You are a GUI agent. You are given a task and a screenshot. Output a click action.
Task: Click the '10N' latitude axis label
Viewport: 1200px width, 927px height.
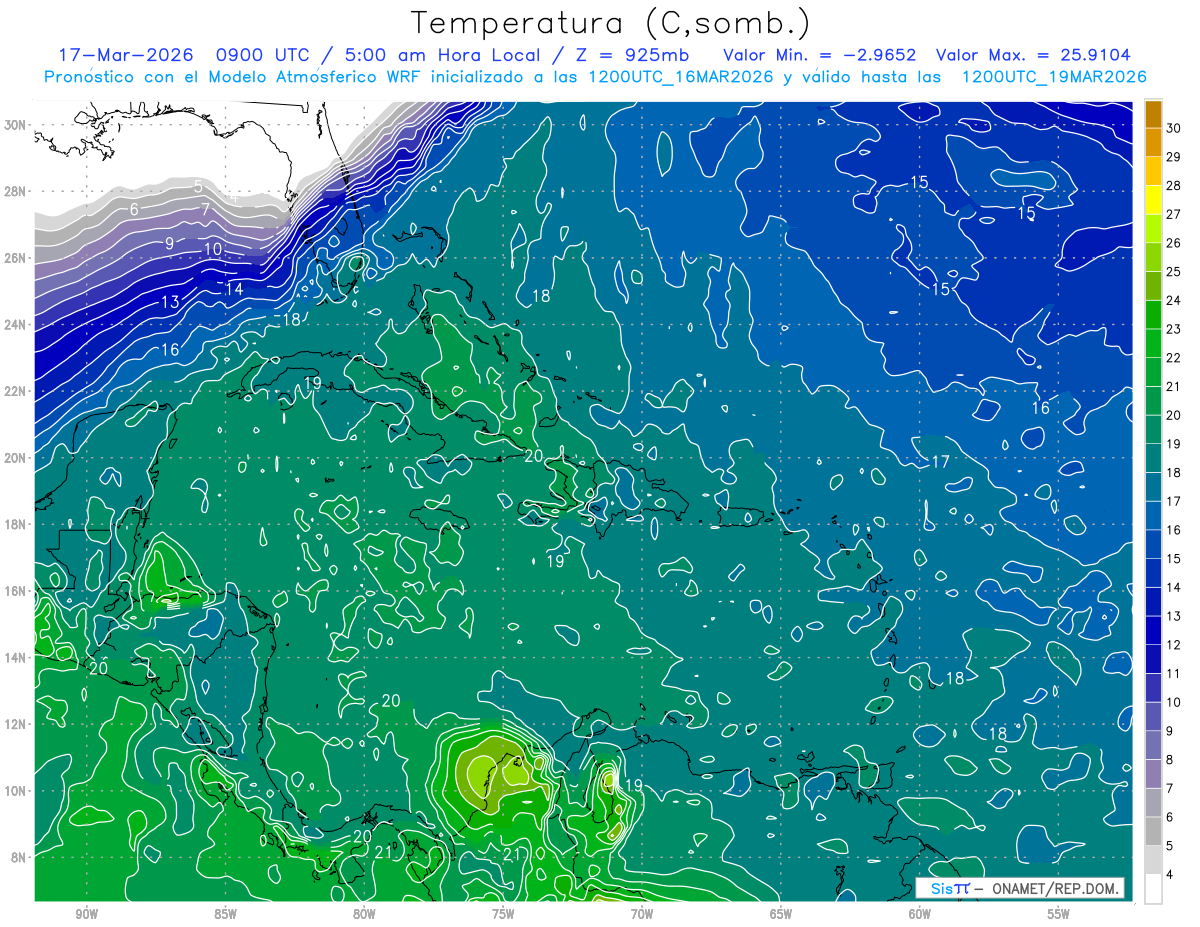[16, 790]
